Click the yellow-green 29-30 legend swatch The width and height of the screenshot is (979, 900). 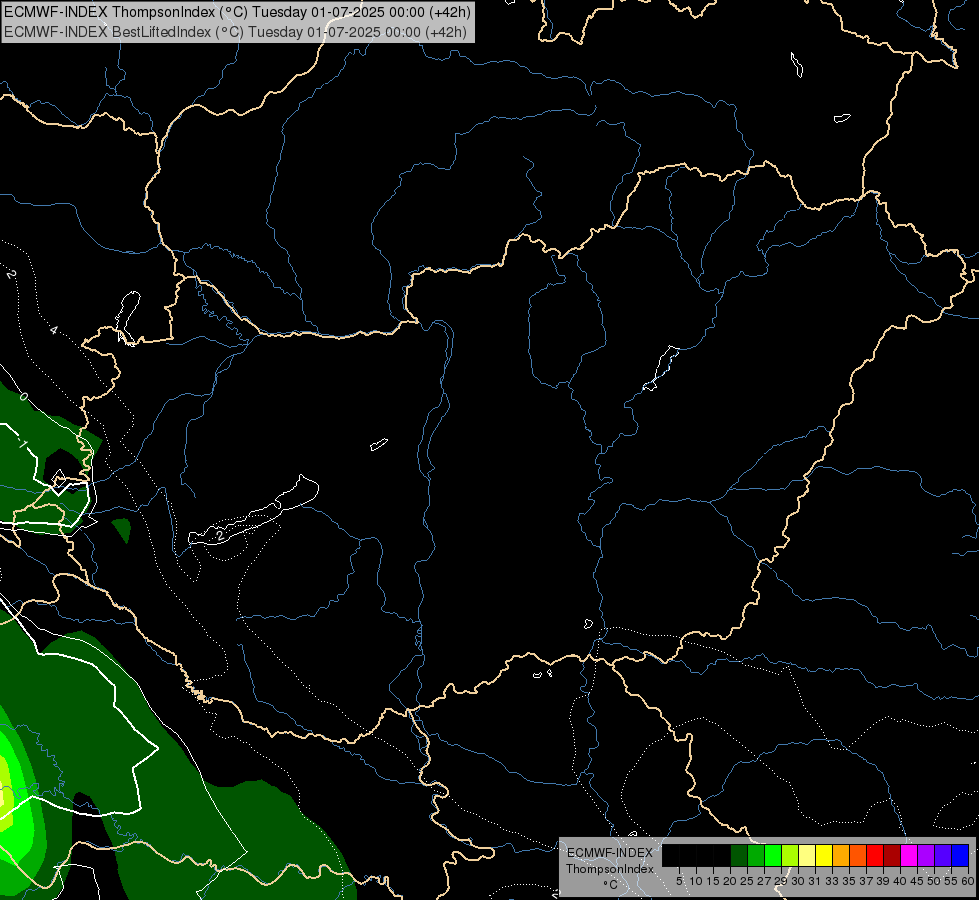[x=790, y=855]
